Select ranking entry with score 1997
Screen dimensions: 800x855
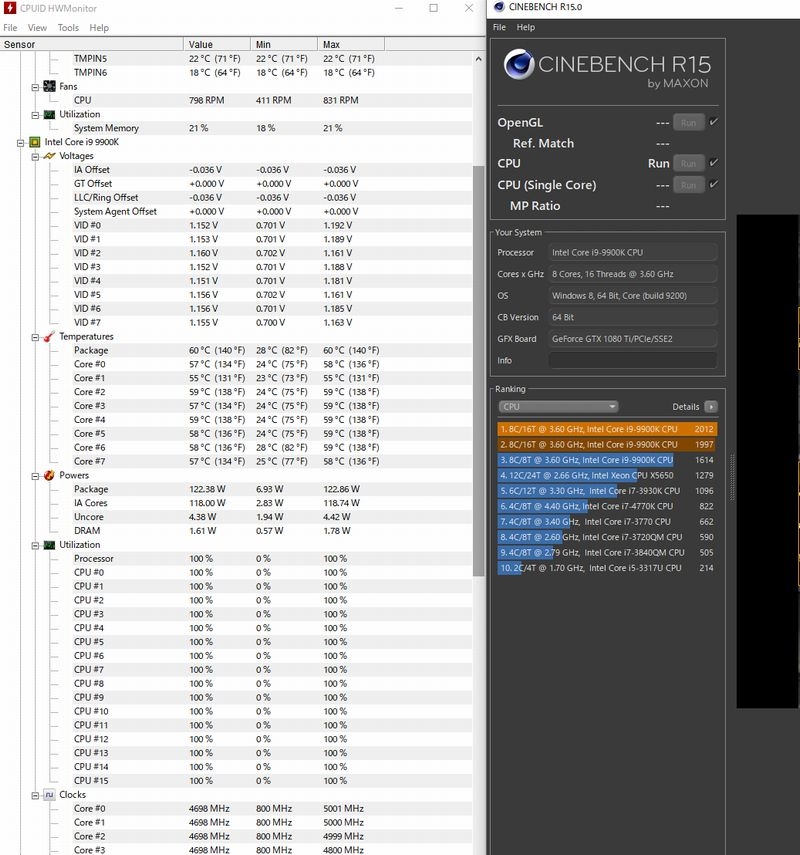(607, 444)
